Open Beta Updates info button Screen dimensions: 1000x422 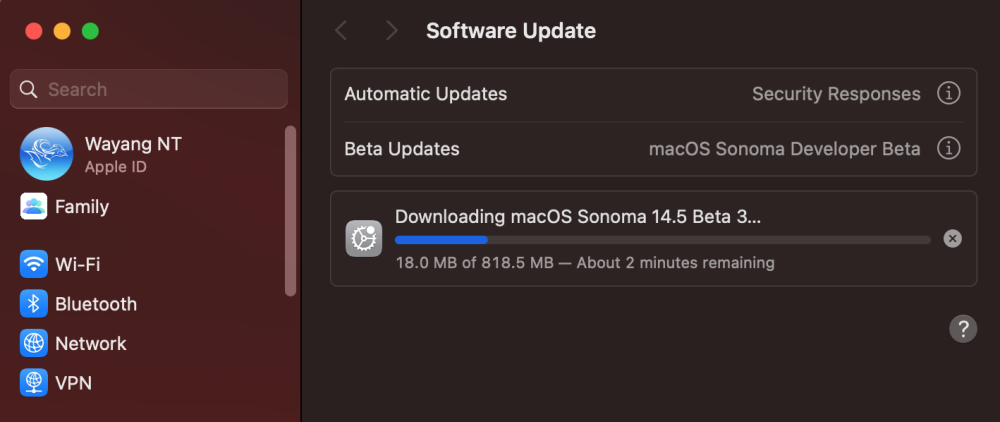coord(948,149)
